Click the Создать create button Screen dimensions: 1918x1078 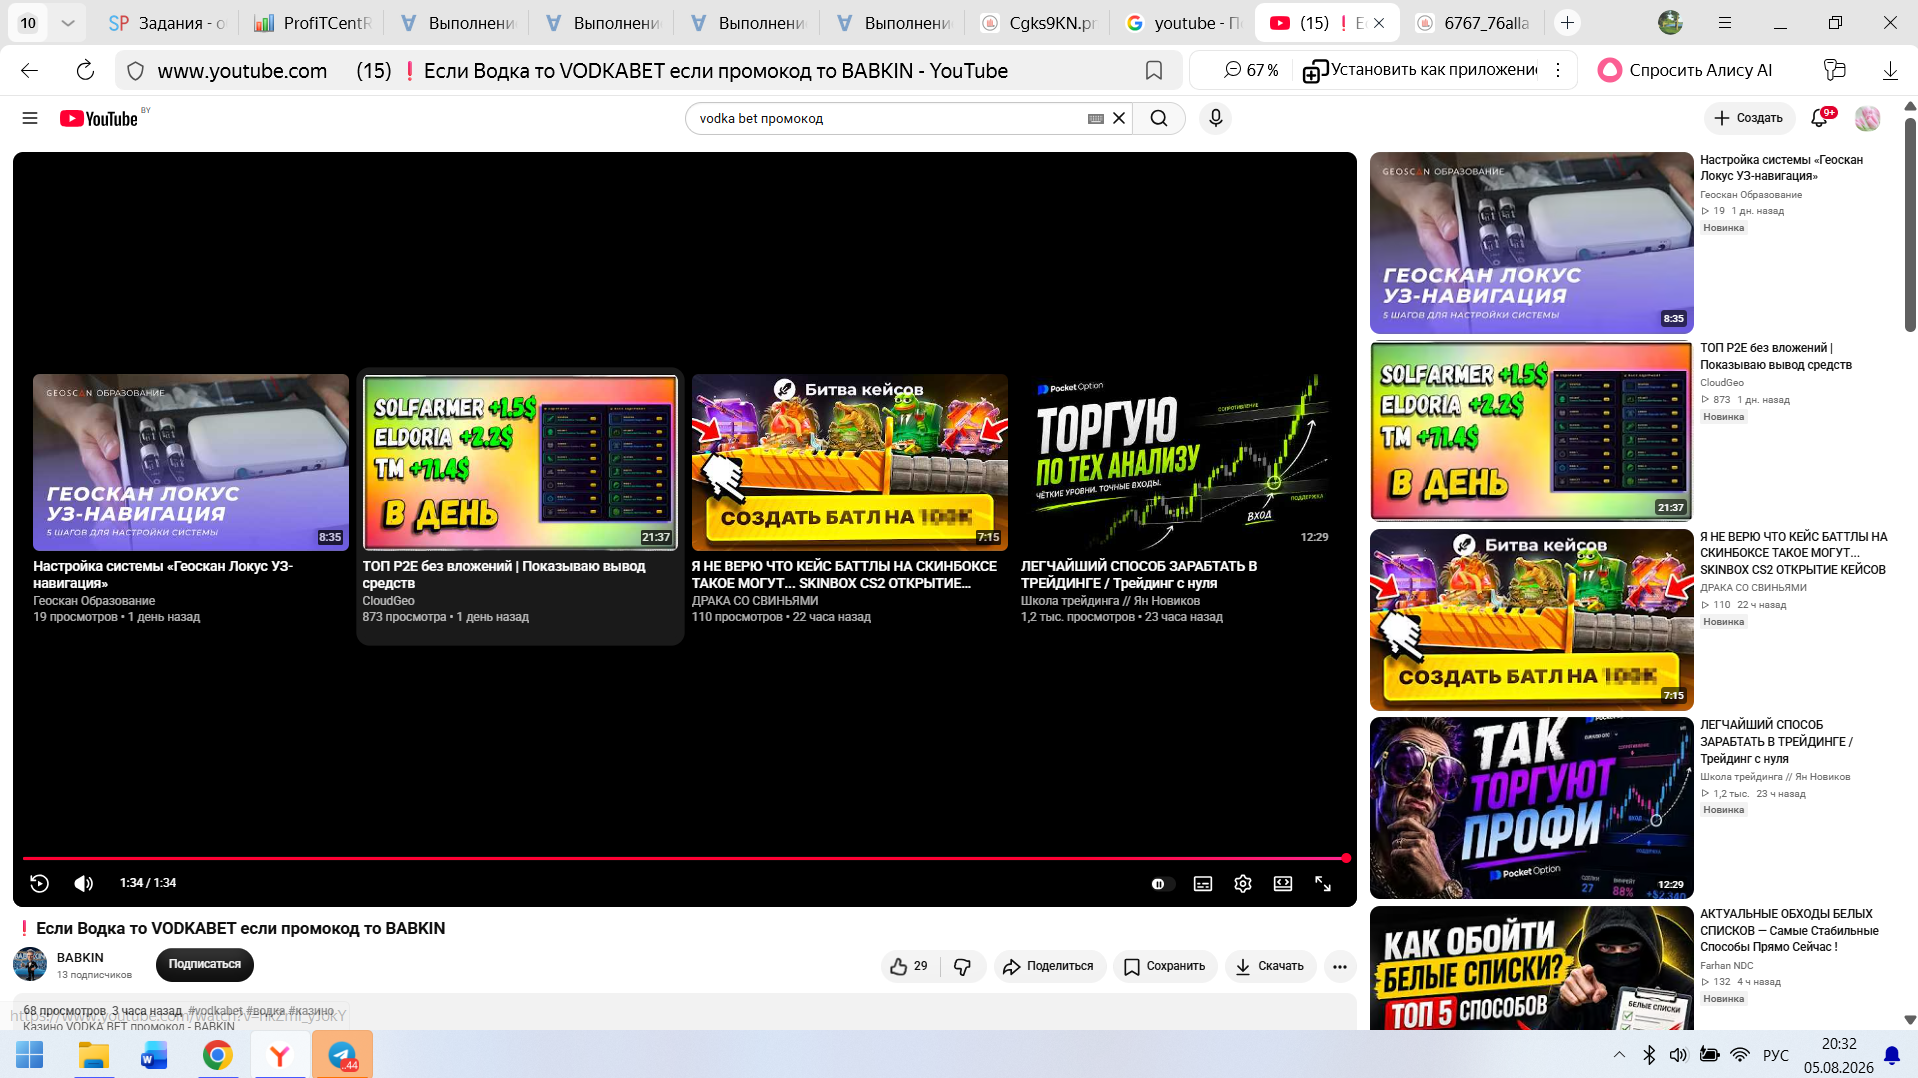1749,118
